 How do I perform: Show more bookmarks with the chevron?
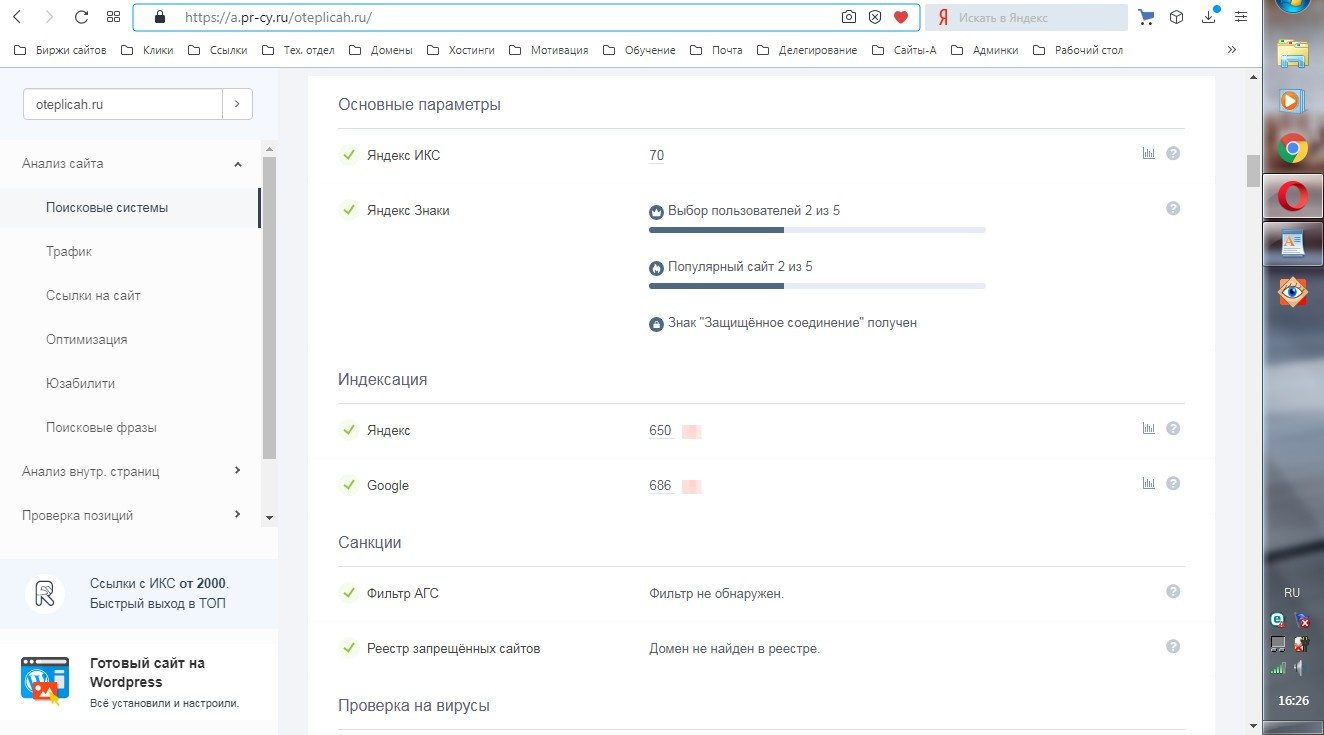coord(1231,50)
